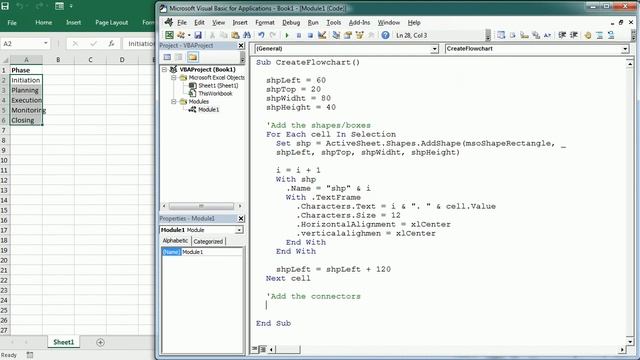Open the Debug menu
The width and height of the screenshot is (640, 360).
(291, 23)
